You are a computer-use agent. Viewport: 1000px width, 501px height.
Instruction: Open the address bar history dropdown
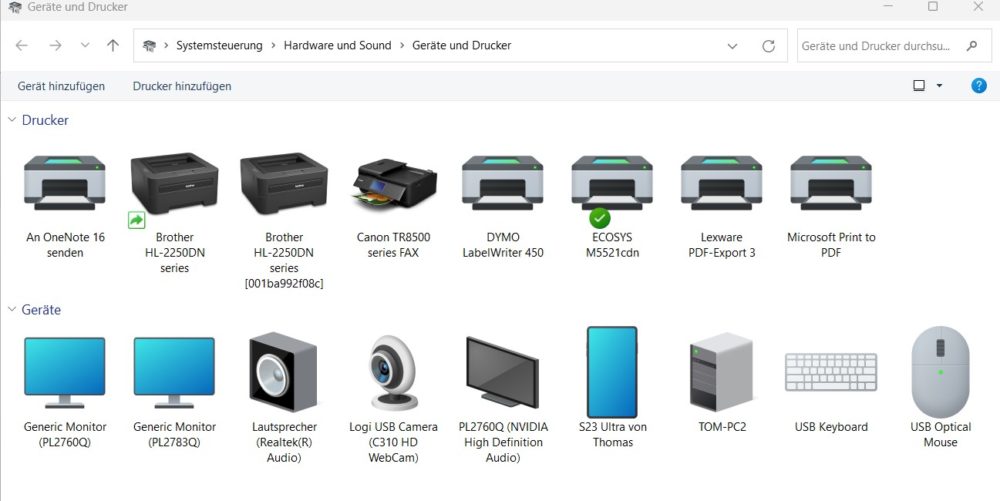point(732,46)
